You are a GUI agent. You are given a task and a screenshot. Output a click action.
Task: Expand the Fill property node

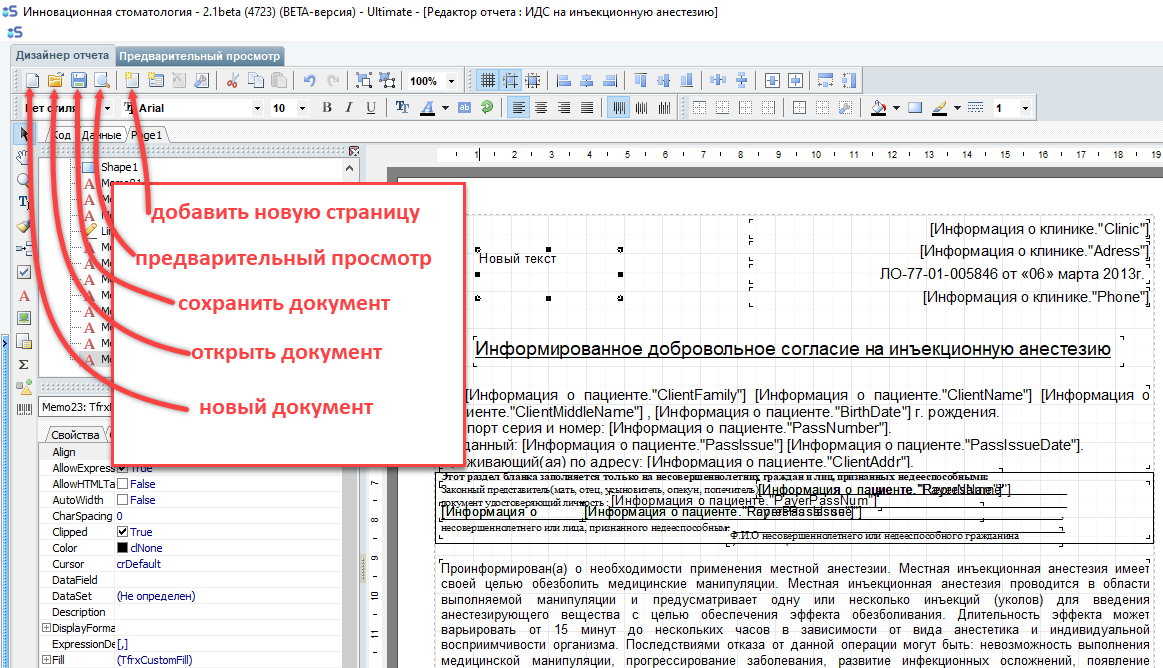click(46, 660)
